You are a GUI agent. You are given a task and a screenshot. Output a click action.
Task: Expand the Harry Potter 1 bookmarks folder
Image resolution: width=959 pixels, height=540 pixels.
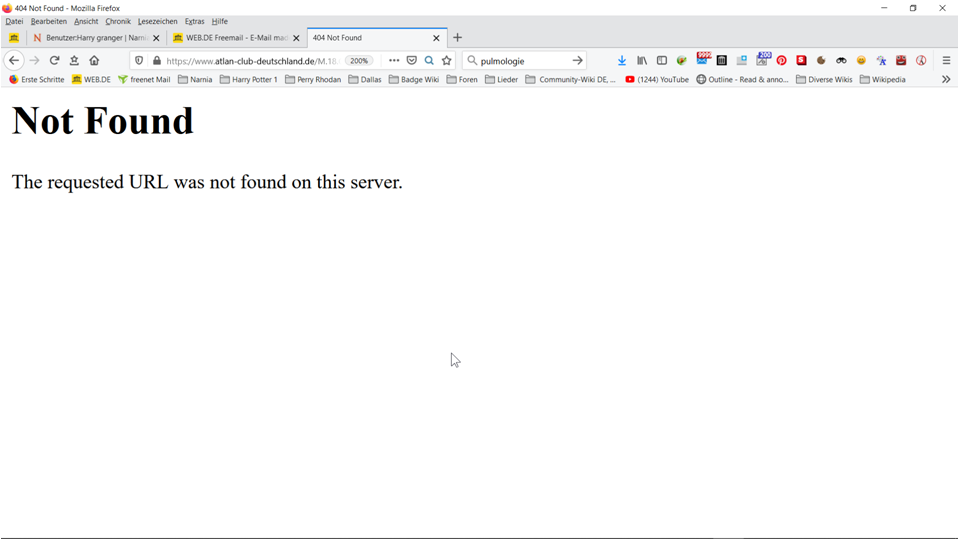pyautogui.click(x=248, y=80)
